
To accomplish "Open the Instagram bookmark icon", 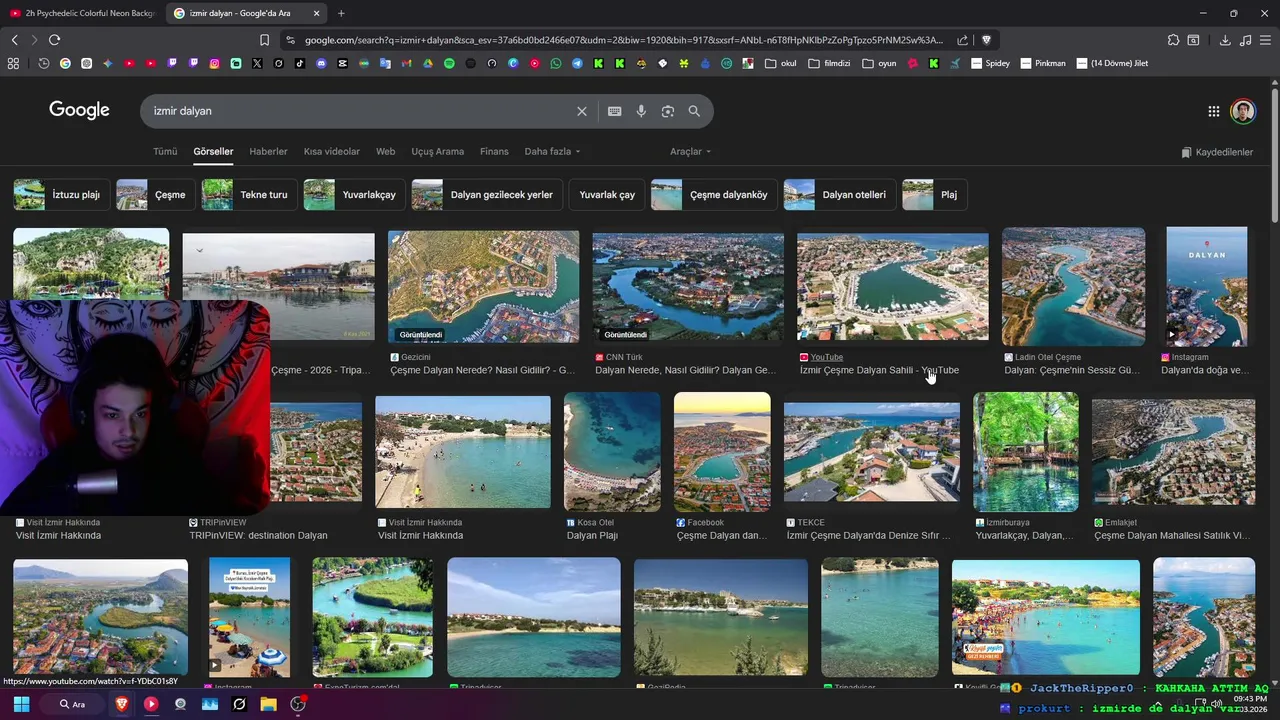I will 214,63.
